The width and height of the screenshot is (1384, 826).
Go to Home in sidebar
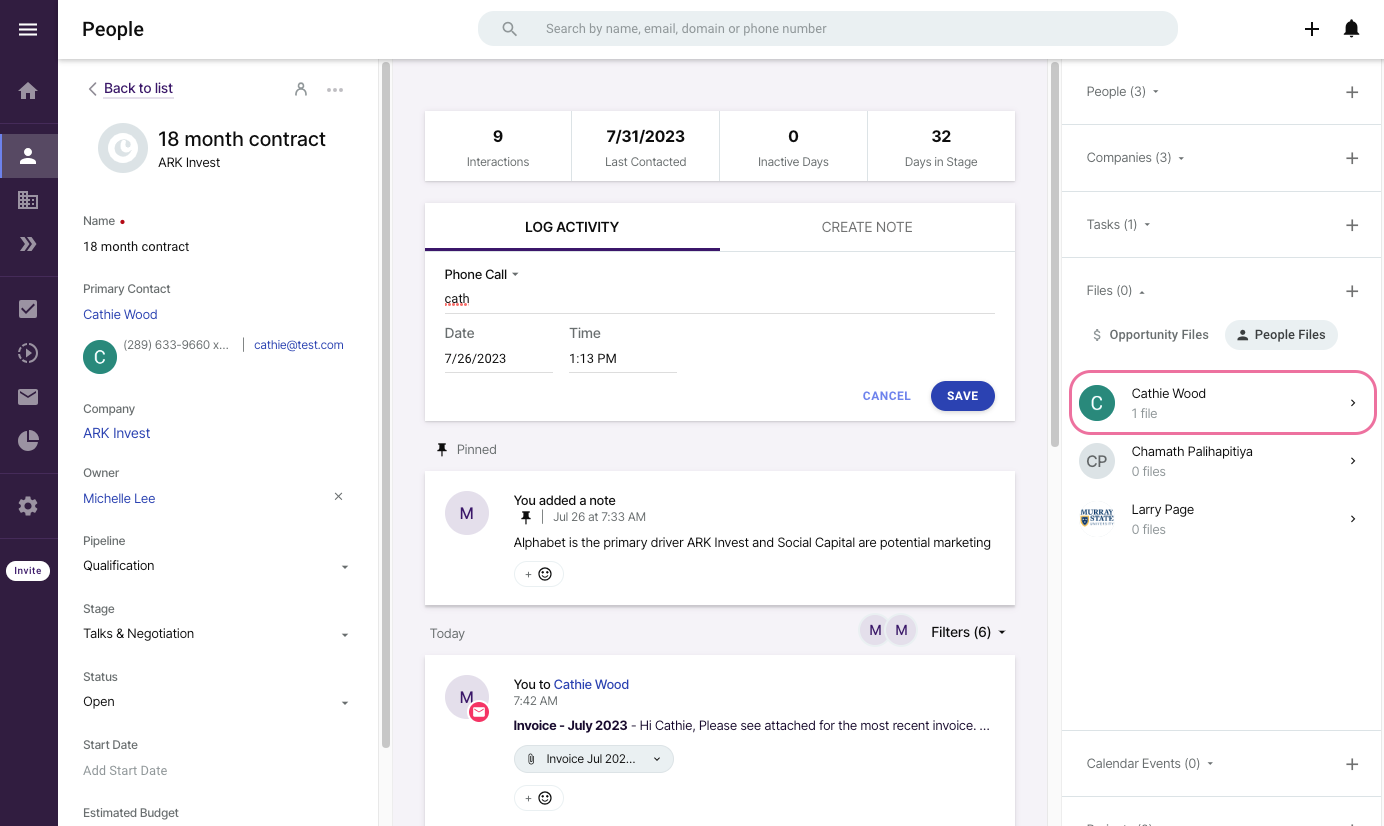[28, 91]
